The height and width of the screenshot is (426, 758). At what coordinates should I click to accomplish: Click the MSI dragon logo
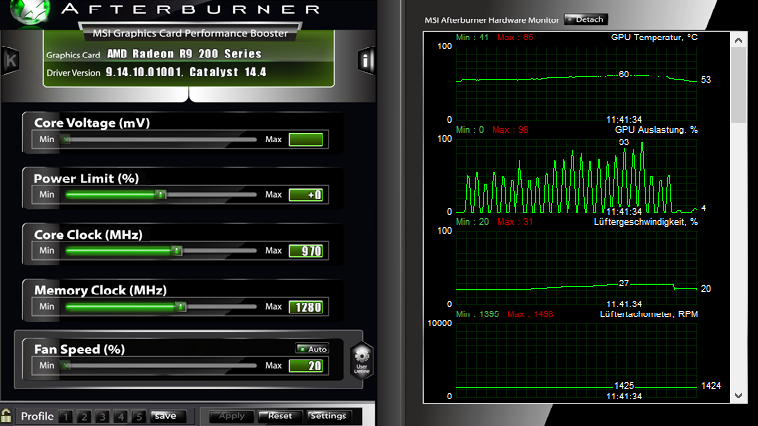click(30, 12)
